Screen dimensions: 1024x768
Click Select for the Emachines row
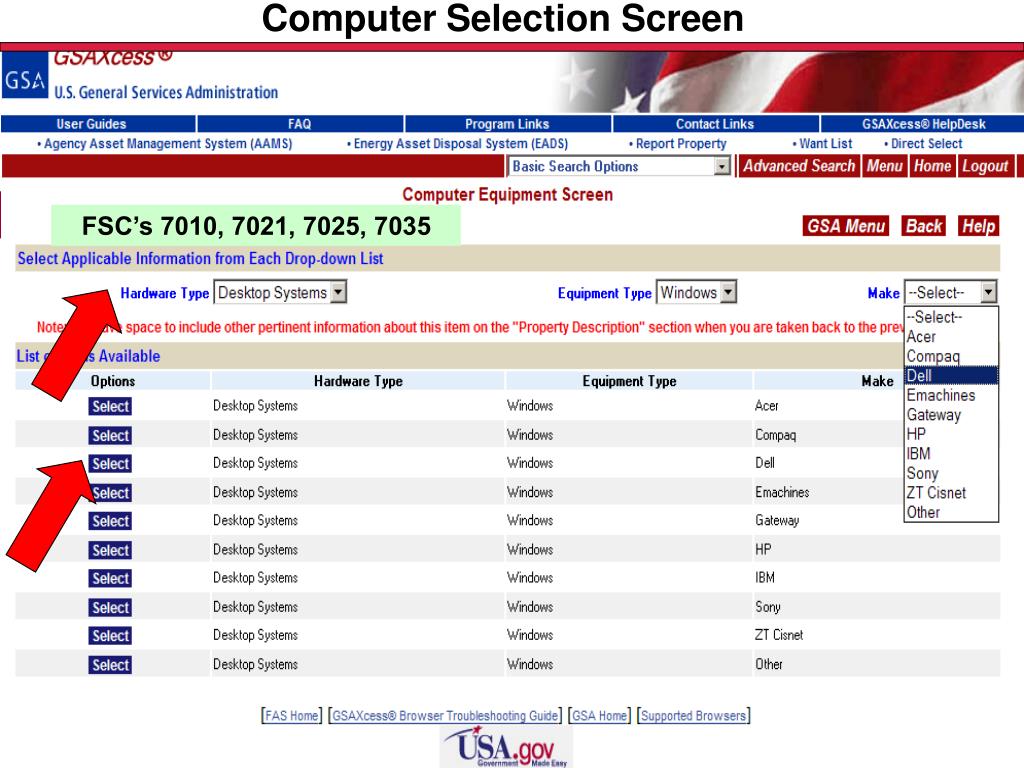[110, 493]
